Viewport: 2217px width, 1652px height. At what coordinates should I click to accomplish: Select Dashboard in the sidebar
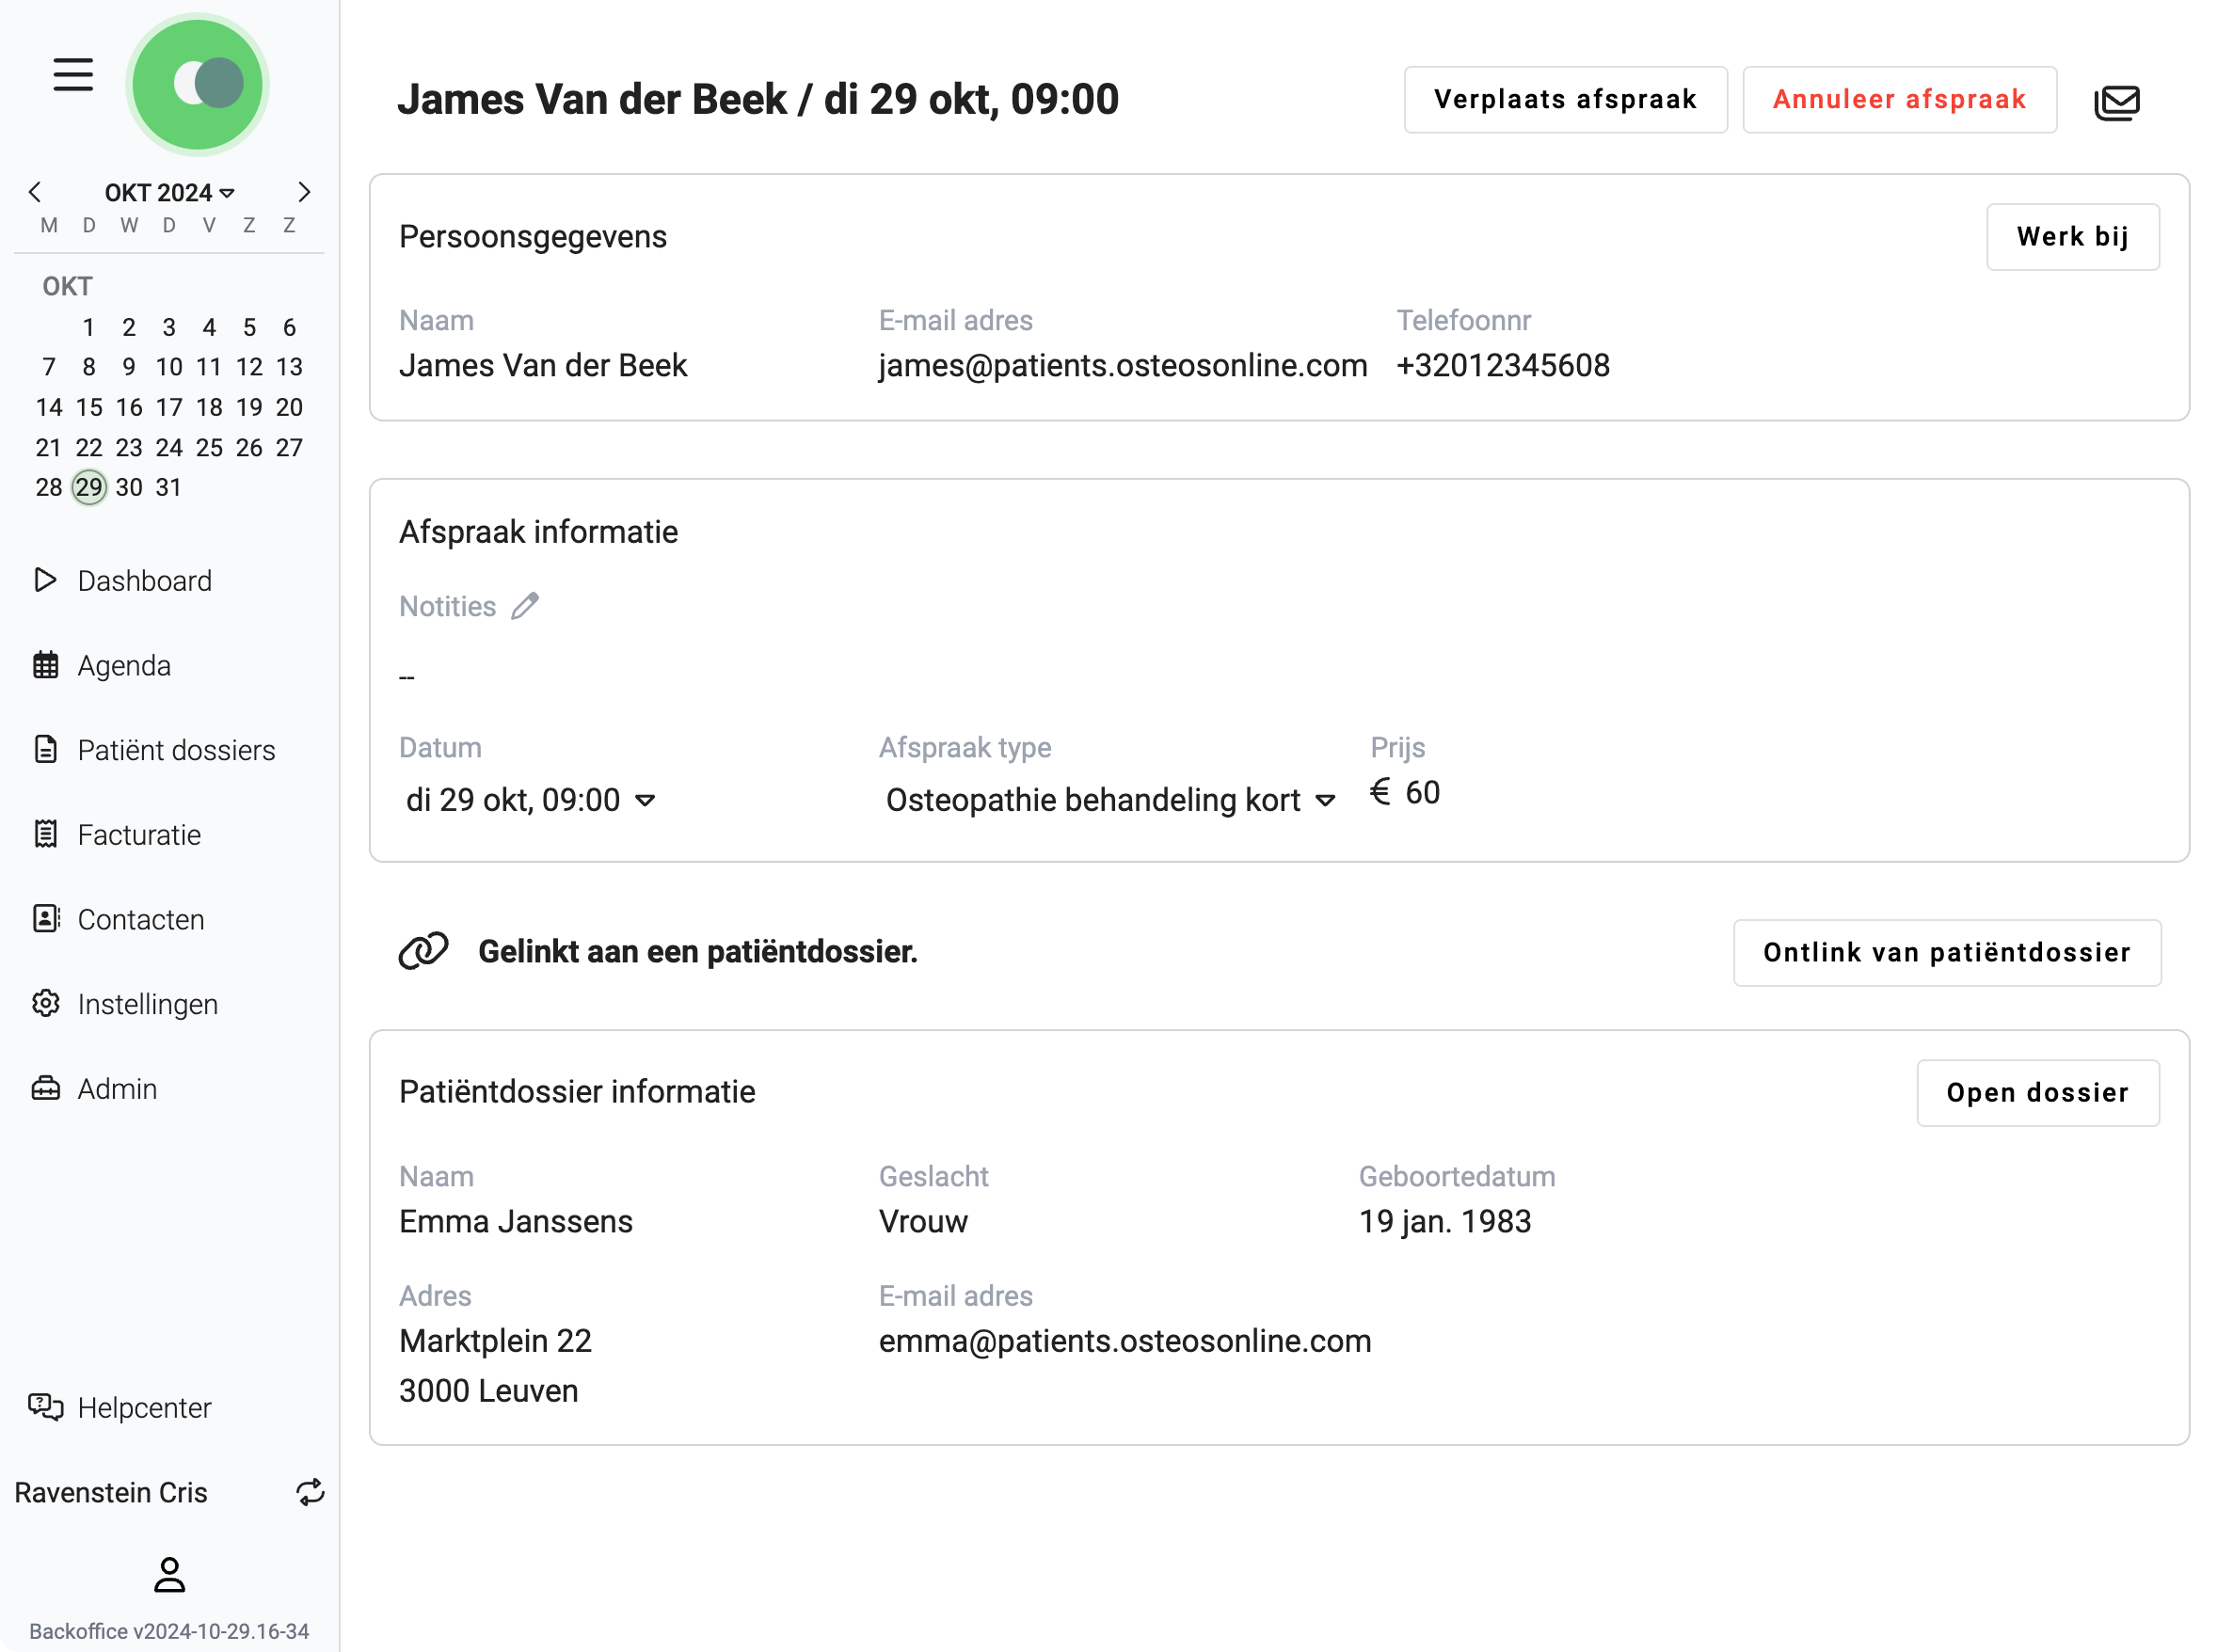pyautogui.click(x=144, y=580)
